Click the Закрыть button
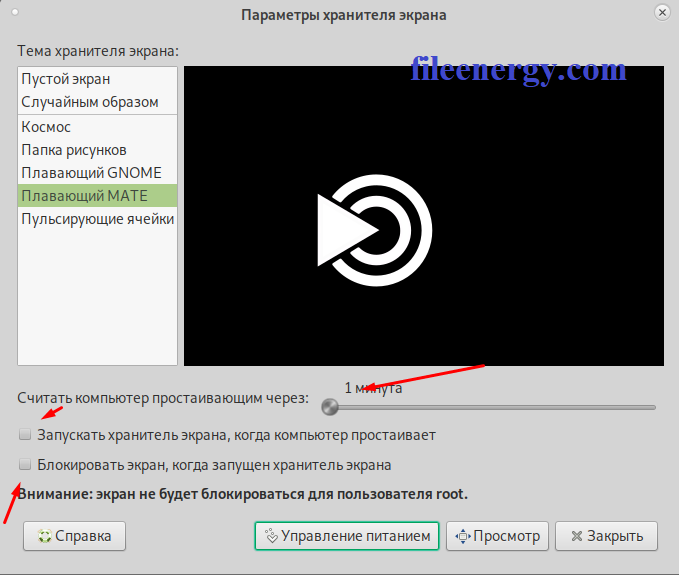Screen dimensions: 679x575 pos(607,536)
